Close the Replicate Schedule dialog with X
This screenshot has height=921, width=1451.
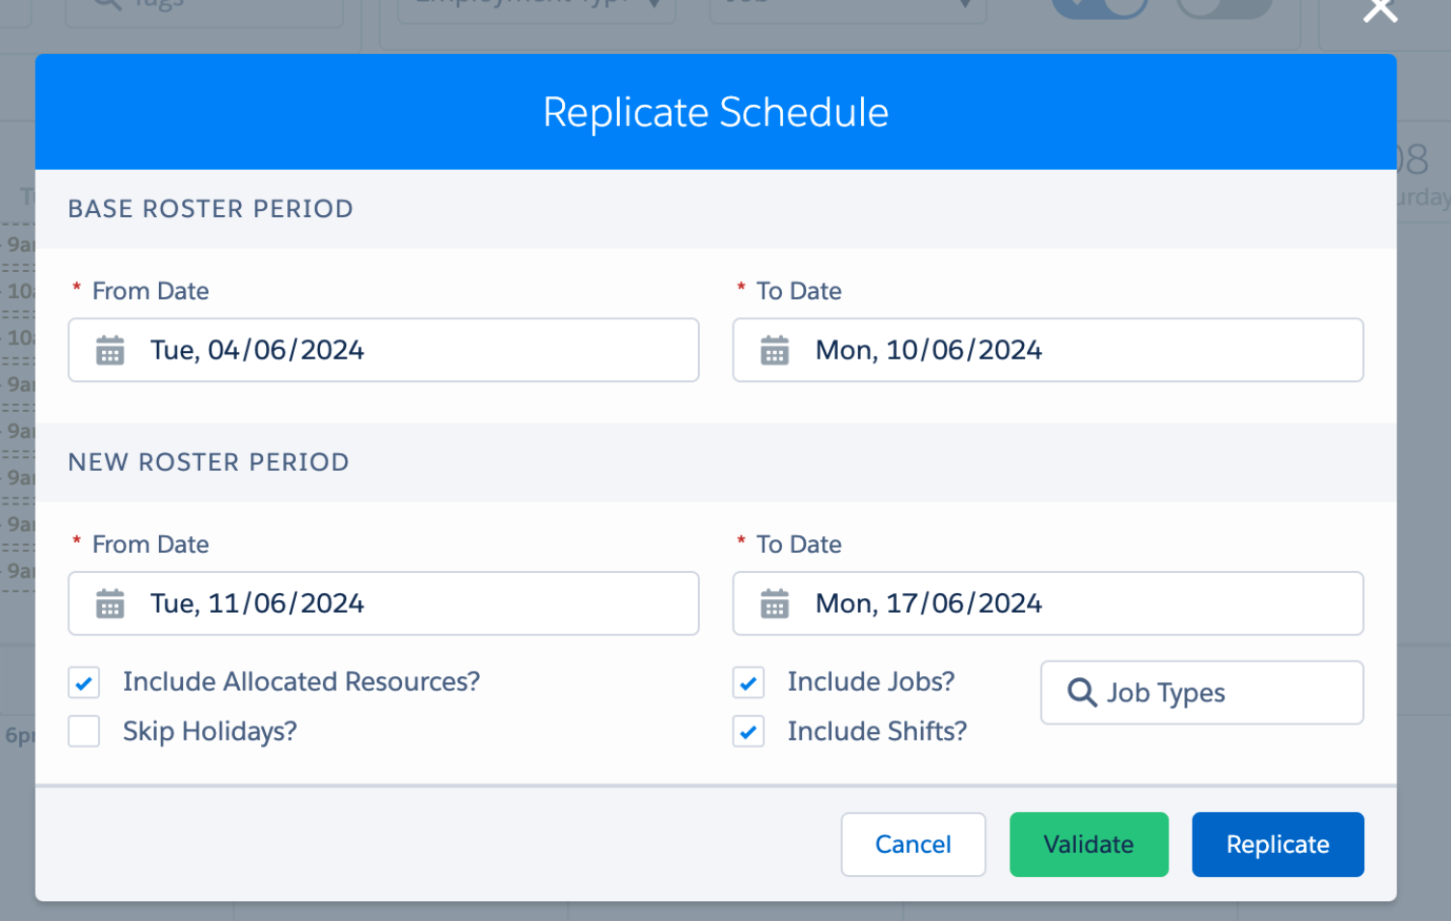pos(1380,10)
